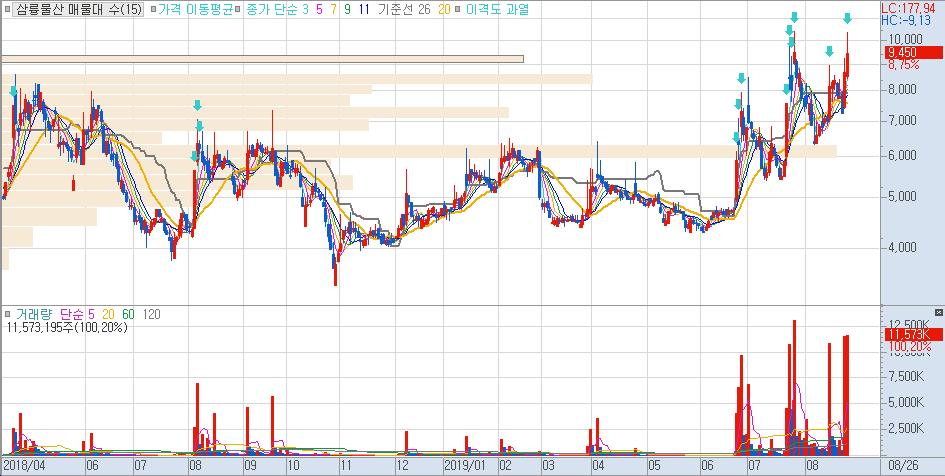Select the green 9-period moving average number
945x476 pixels.
click(348, 10)
